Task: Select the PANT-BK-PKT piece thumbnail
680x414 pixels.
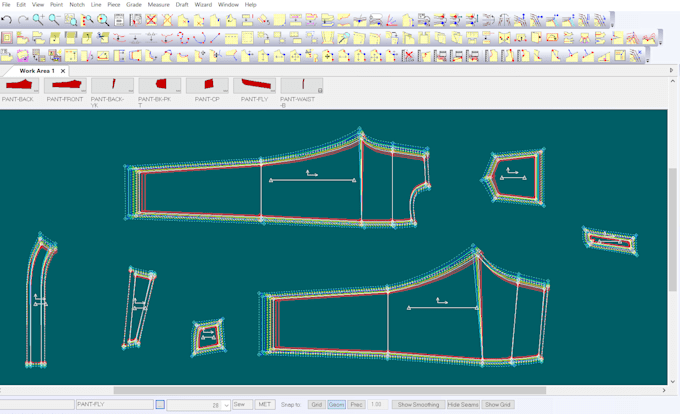Action: [160, 85]
